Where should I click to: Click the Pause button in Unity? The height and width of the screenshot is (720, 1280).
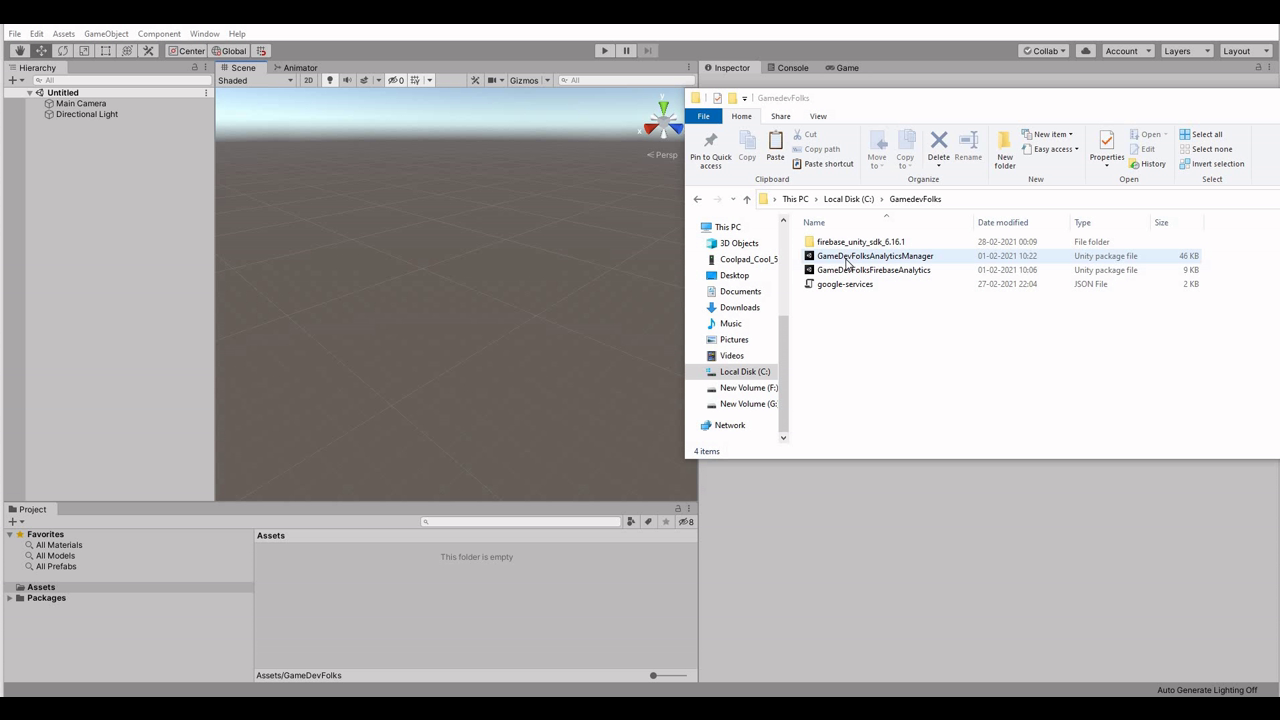(626, 51)
